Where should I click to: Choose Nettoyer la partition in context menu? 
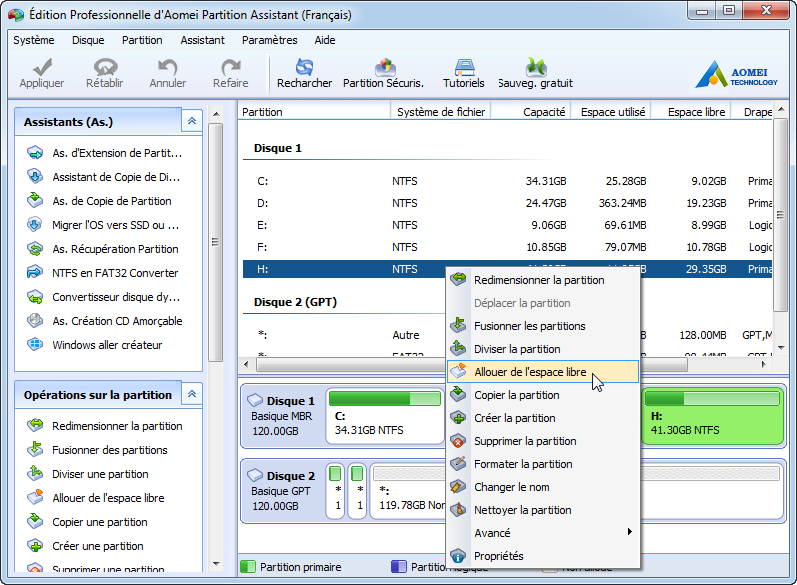coord(543,510)
